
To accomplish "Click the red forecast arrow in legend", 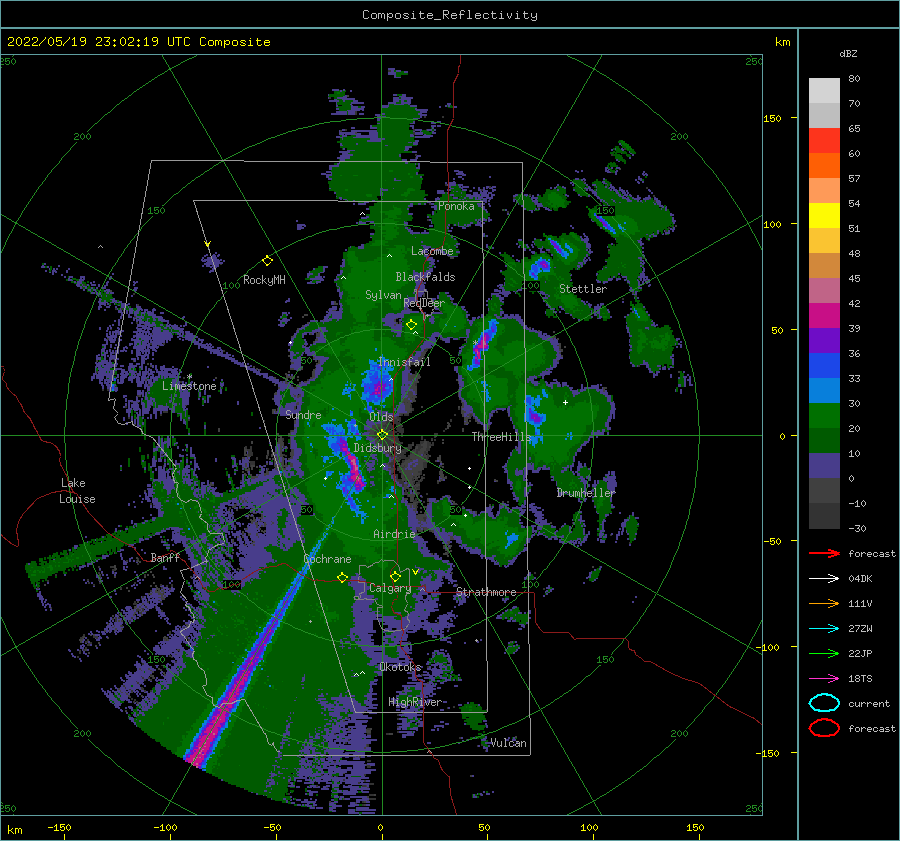I will tap(824, 553).
